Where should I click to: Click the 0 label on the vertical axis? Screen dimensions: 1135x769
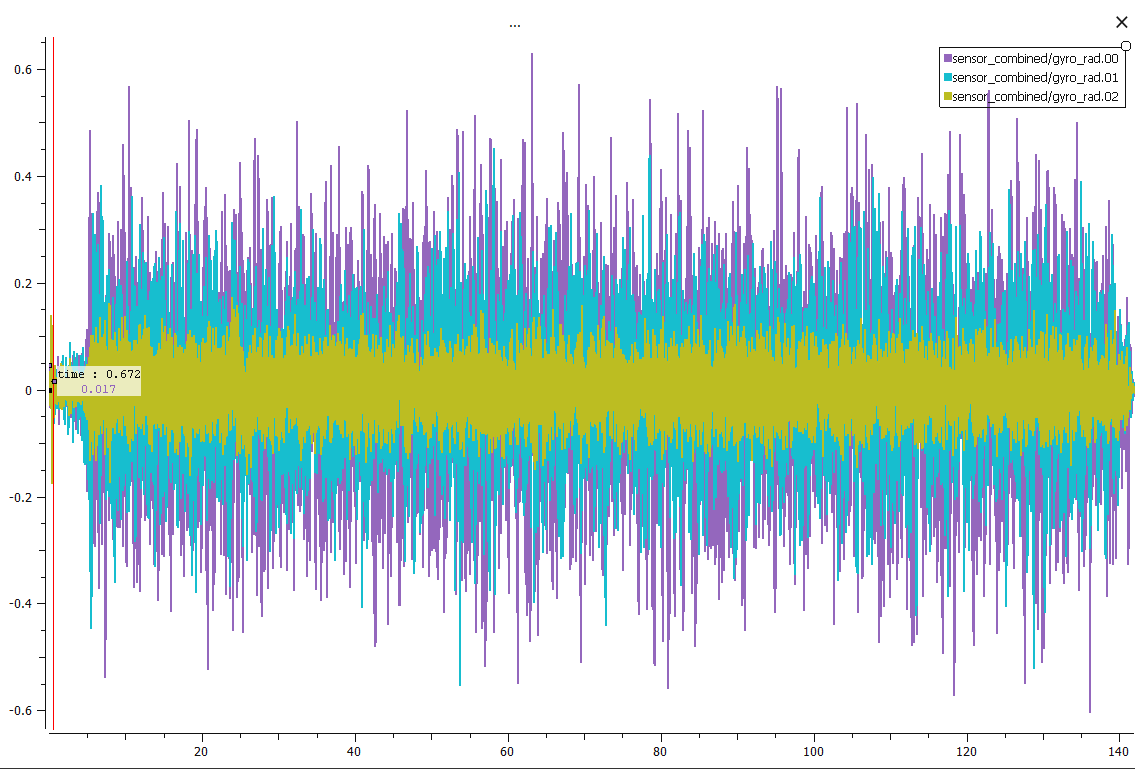pyautogui.click(x=29, y=391)
